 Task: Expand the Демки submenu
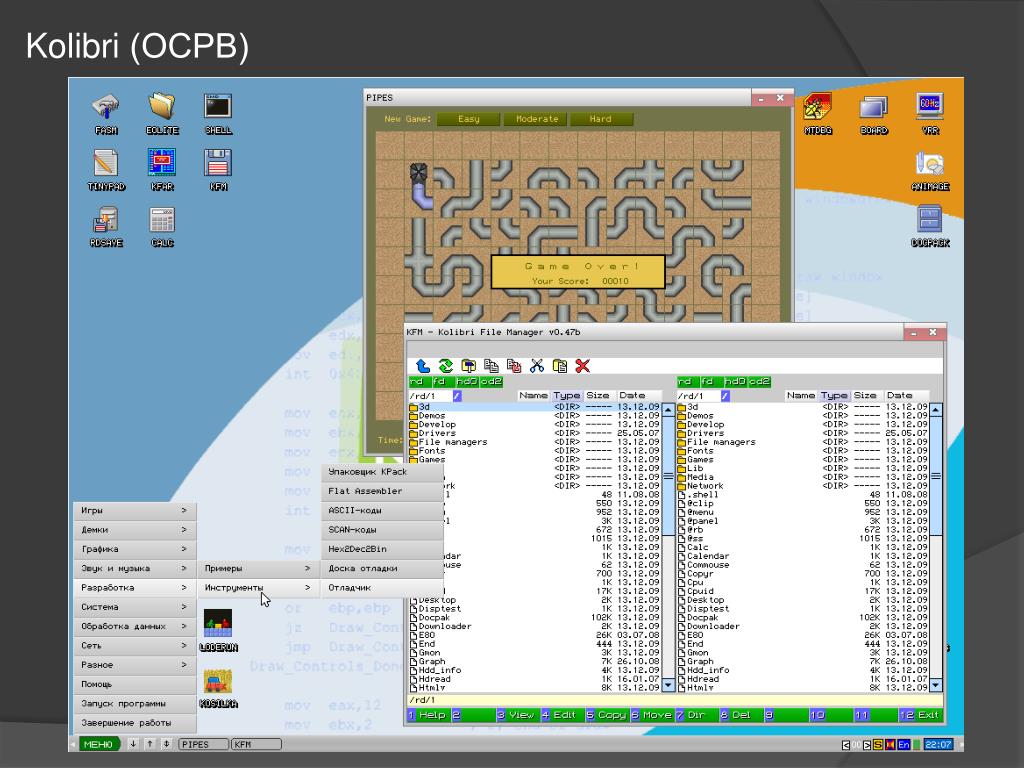[135, 530]
